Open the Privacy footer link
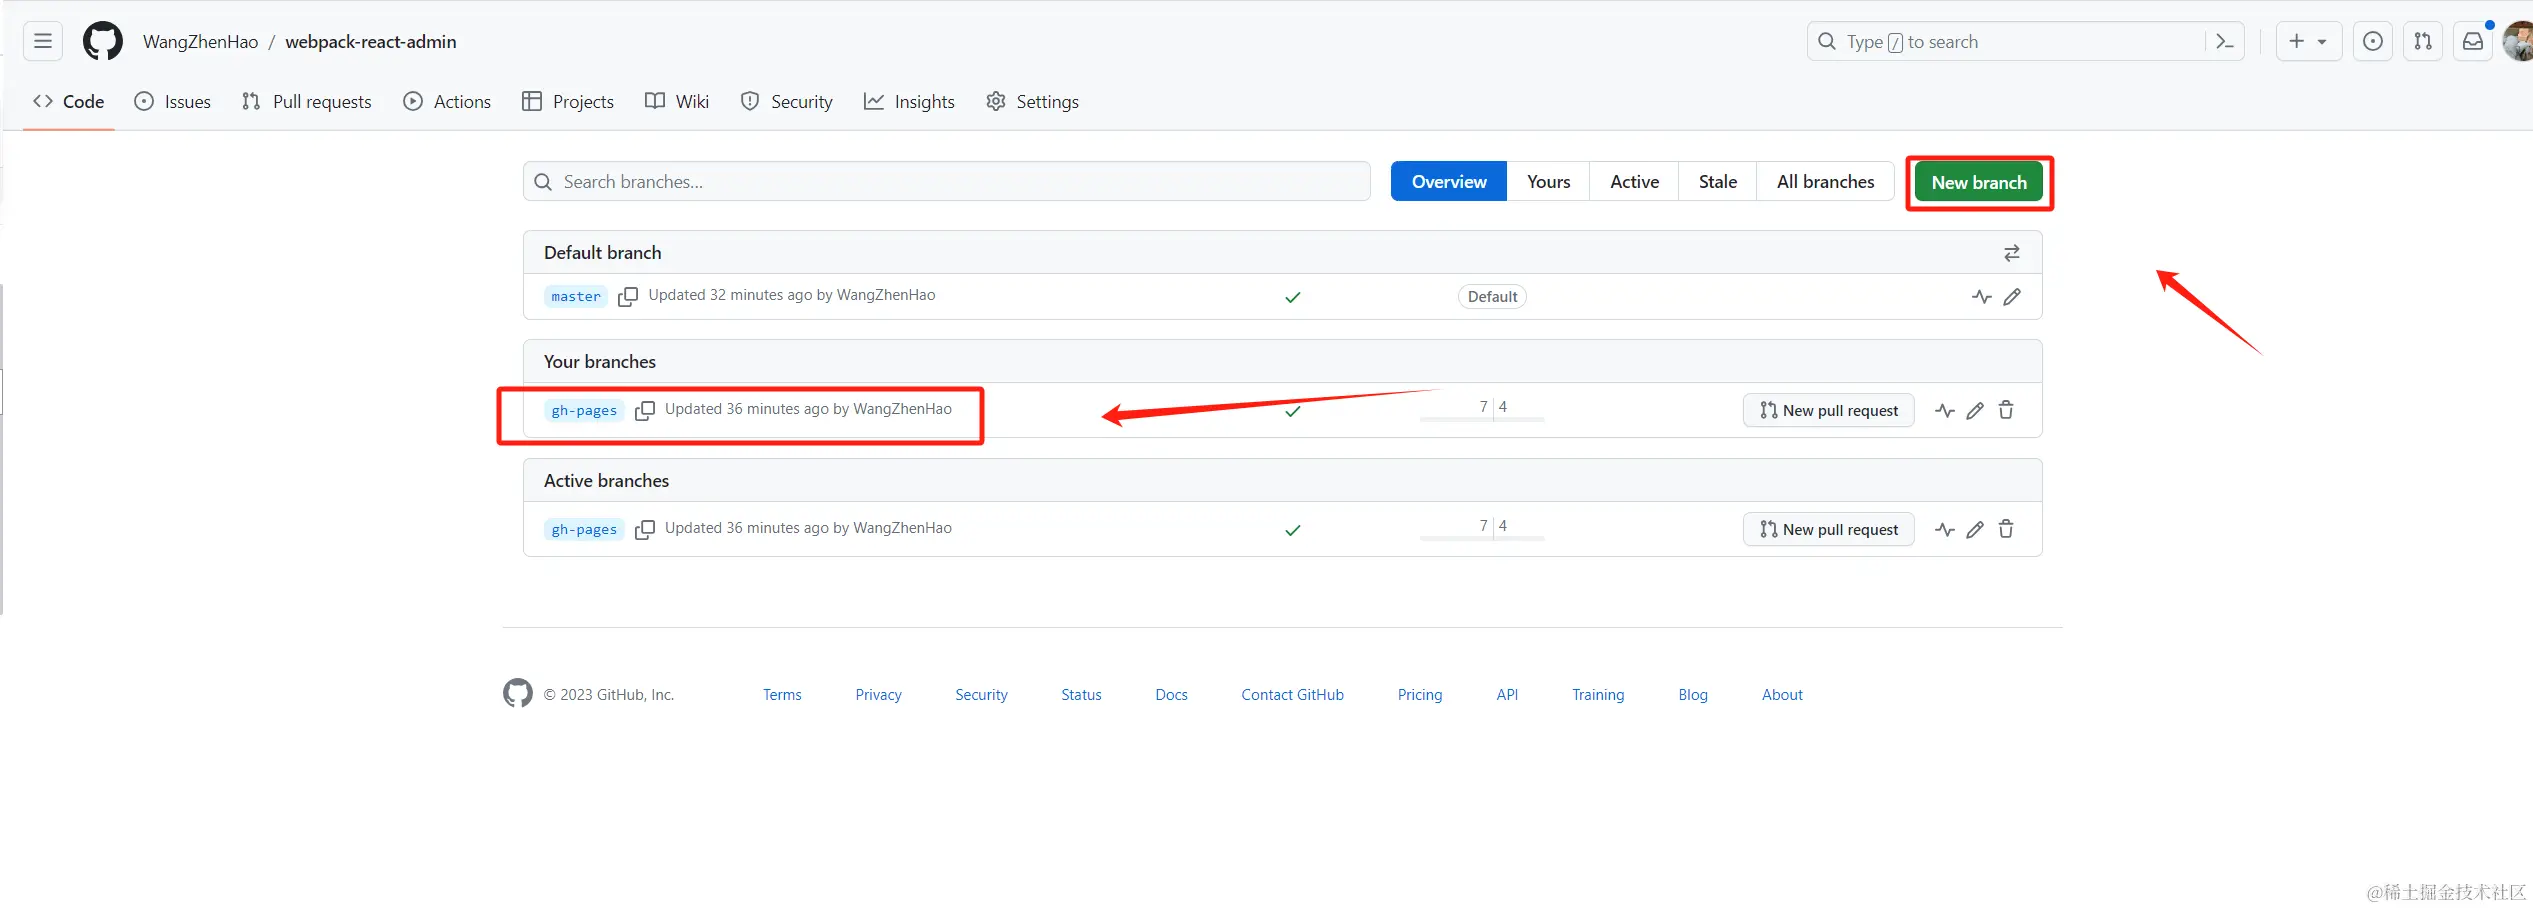Viewport: 2533px width, 909px height. tap(879, 695)
